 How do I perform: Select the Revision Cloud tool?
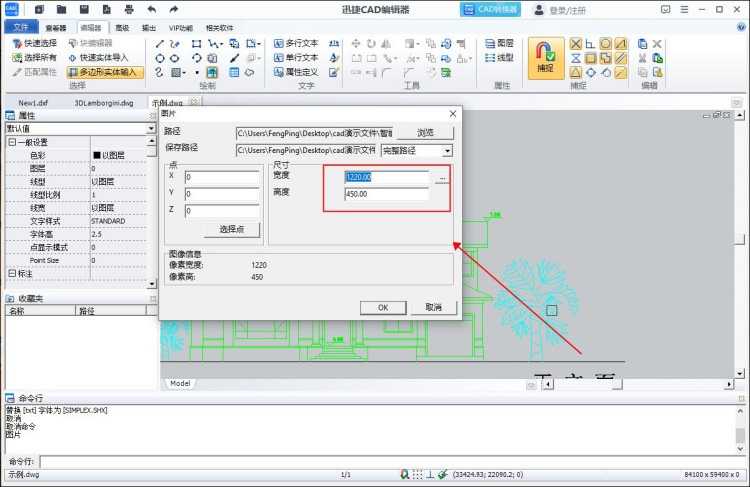click(x=249, y=72)
